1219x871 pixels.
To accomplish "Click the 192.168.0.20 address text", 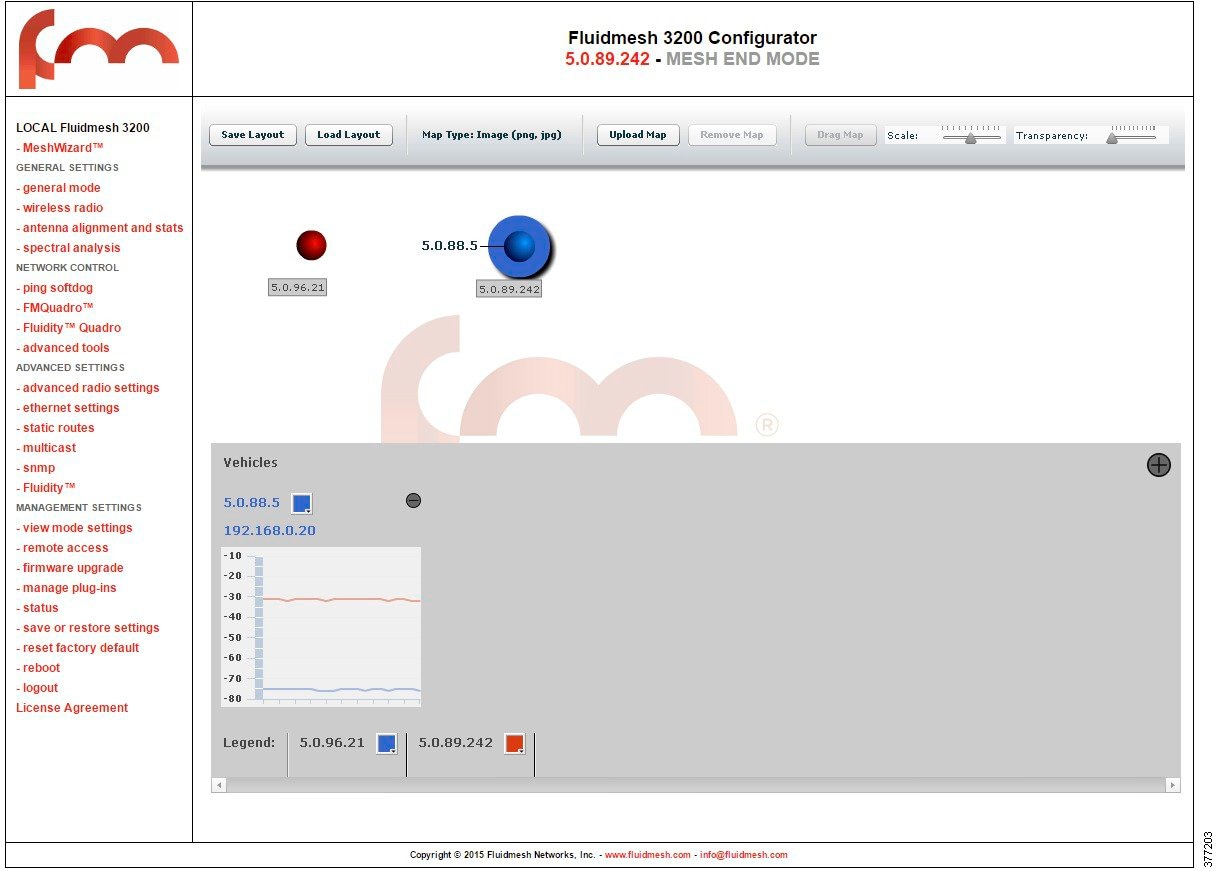I will pyautogui.click(x=269, y=531).
